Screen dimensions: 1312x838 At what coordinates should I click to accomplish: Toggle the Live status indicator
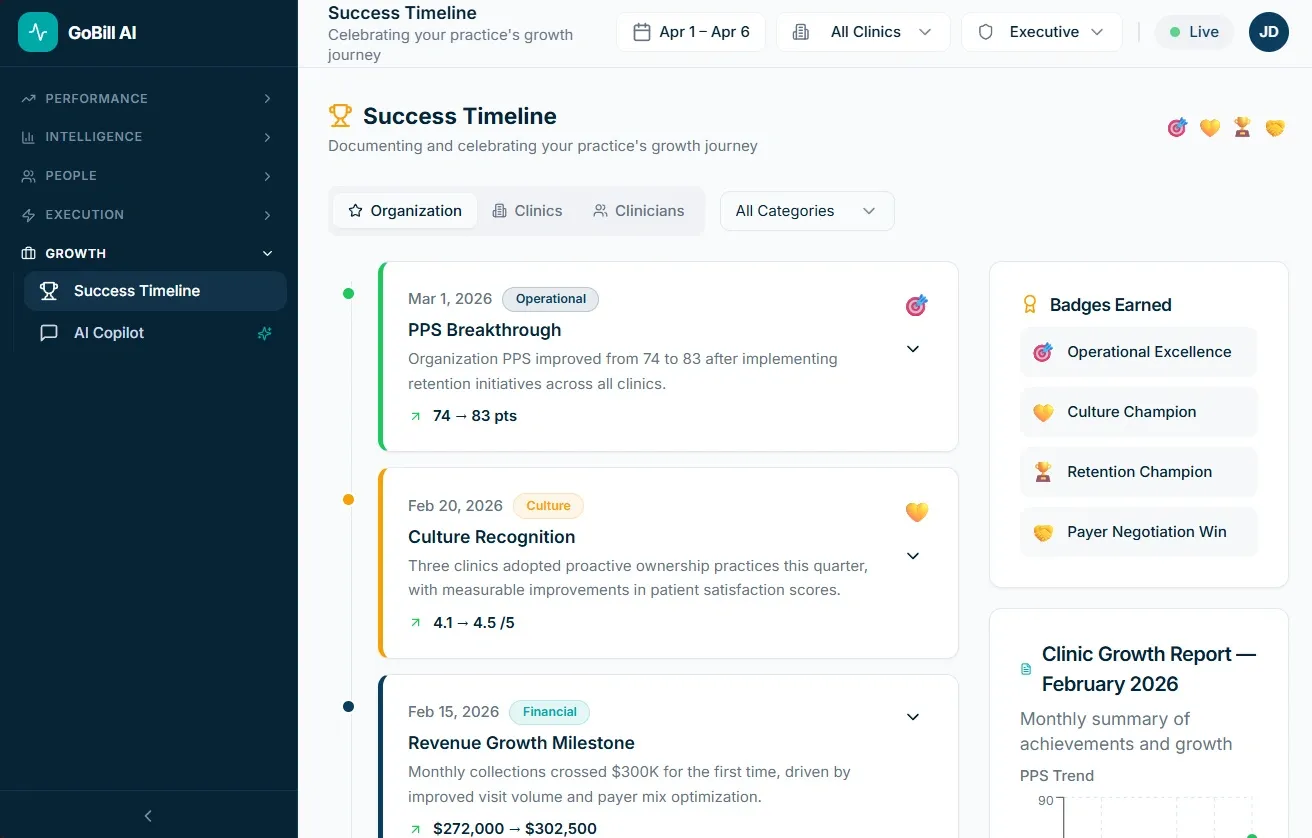tap(1194, 32)
